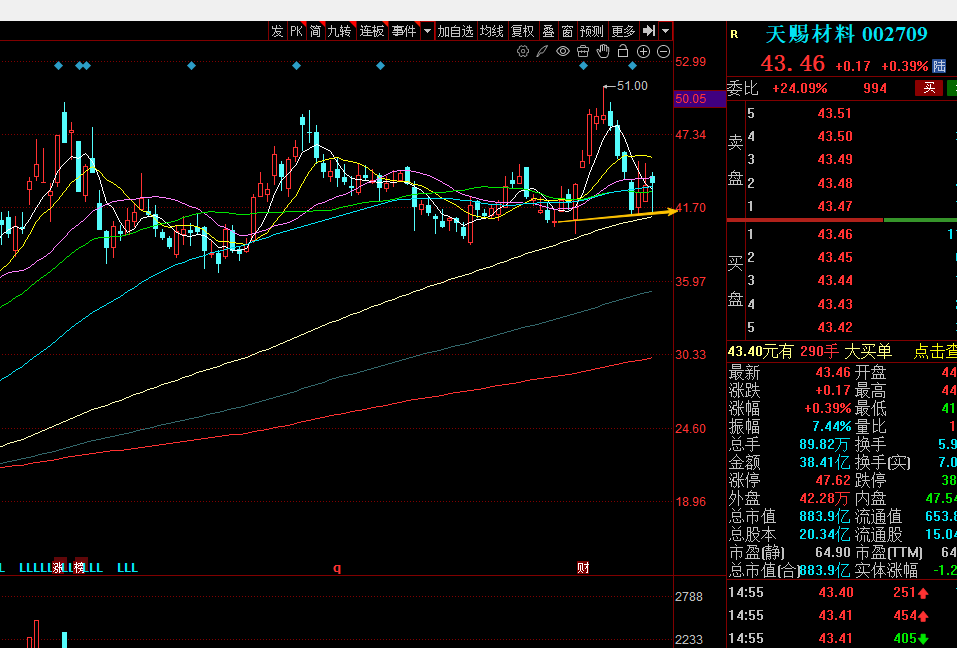The image size is (957, 648).
Task: Open the PK comparison button
Action: [x=297, y=31]
